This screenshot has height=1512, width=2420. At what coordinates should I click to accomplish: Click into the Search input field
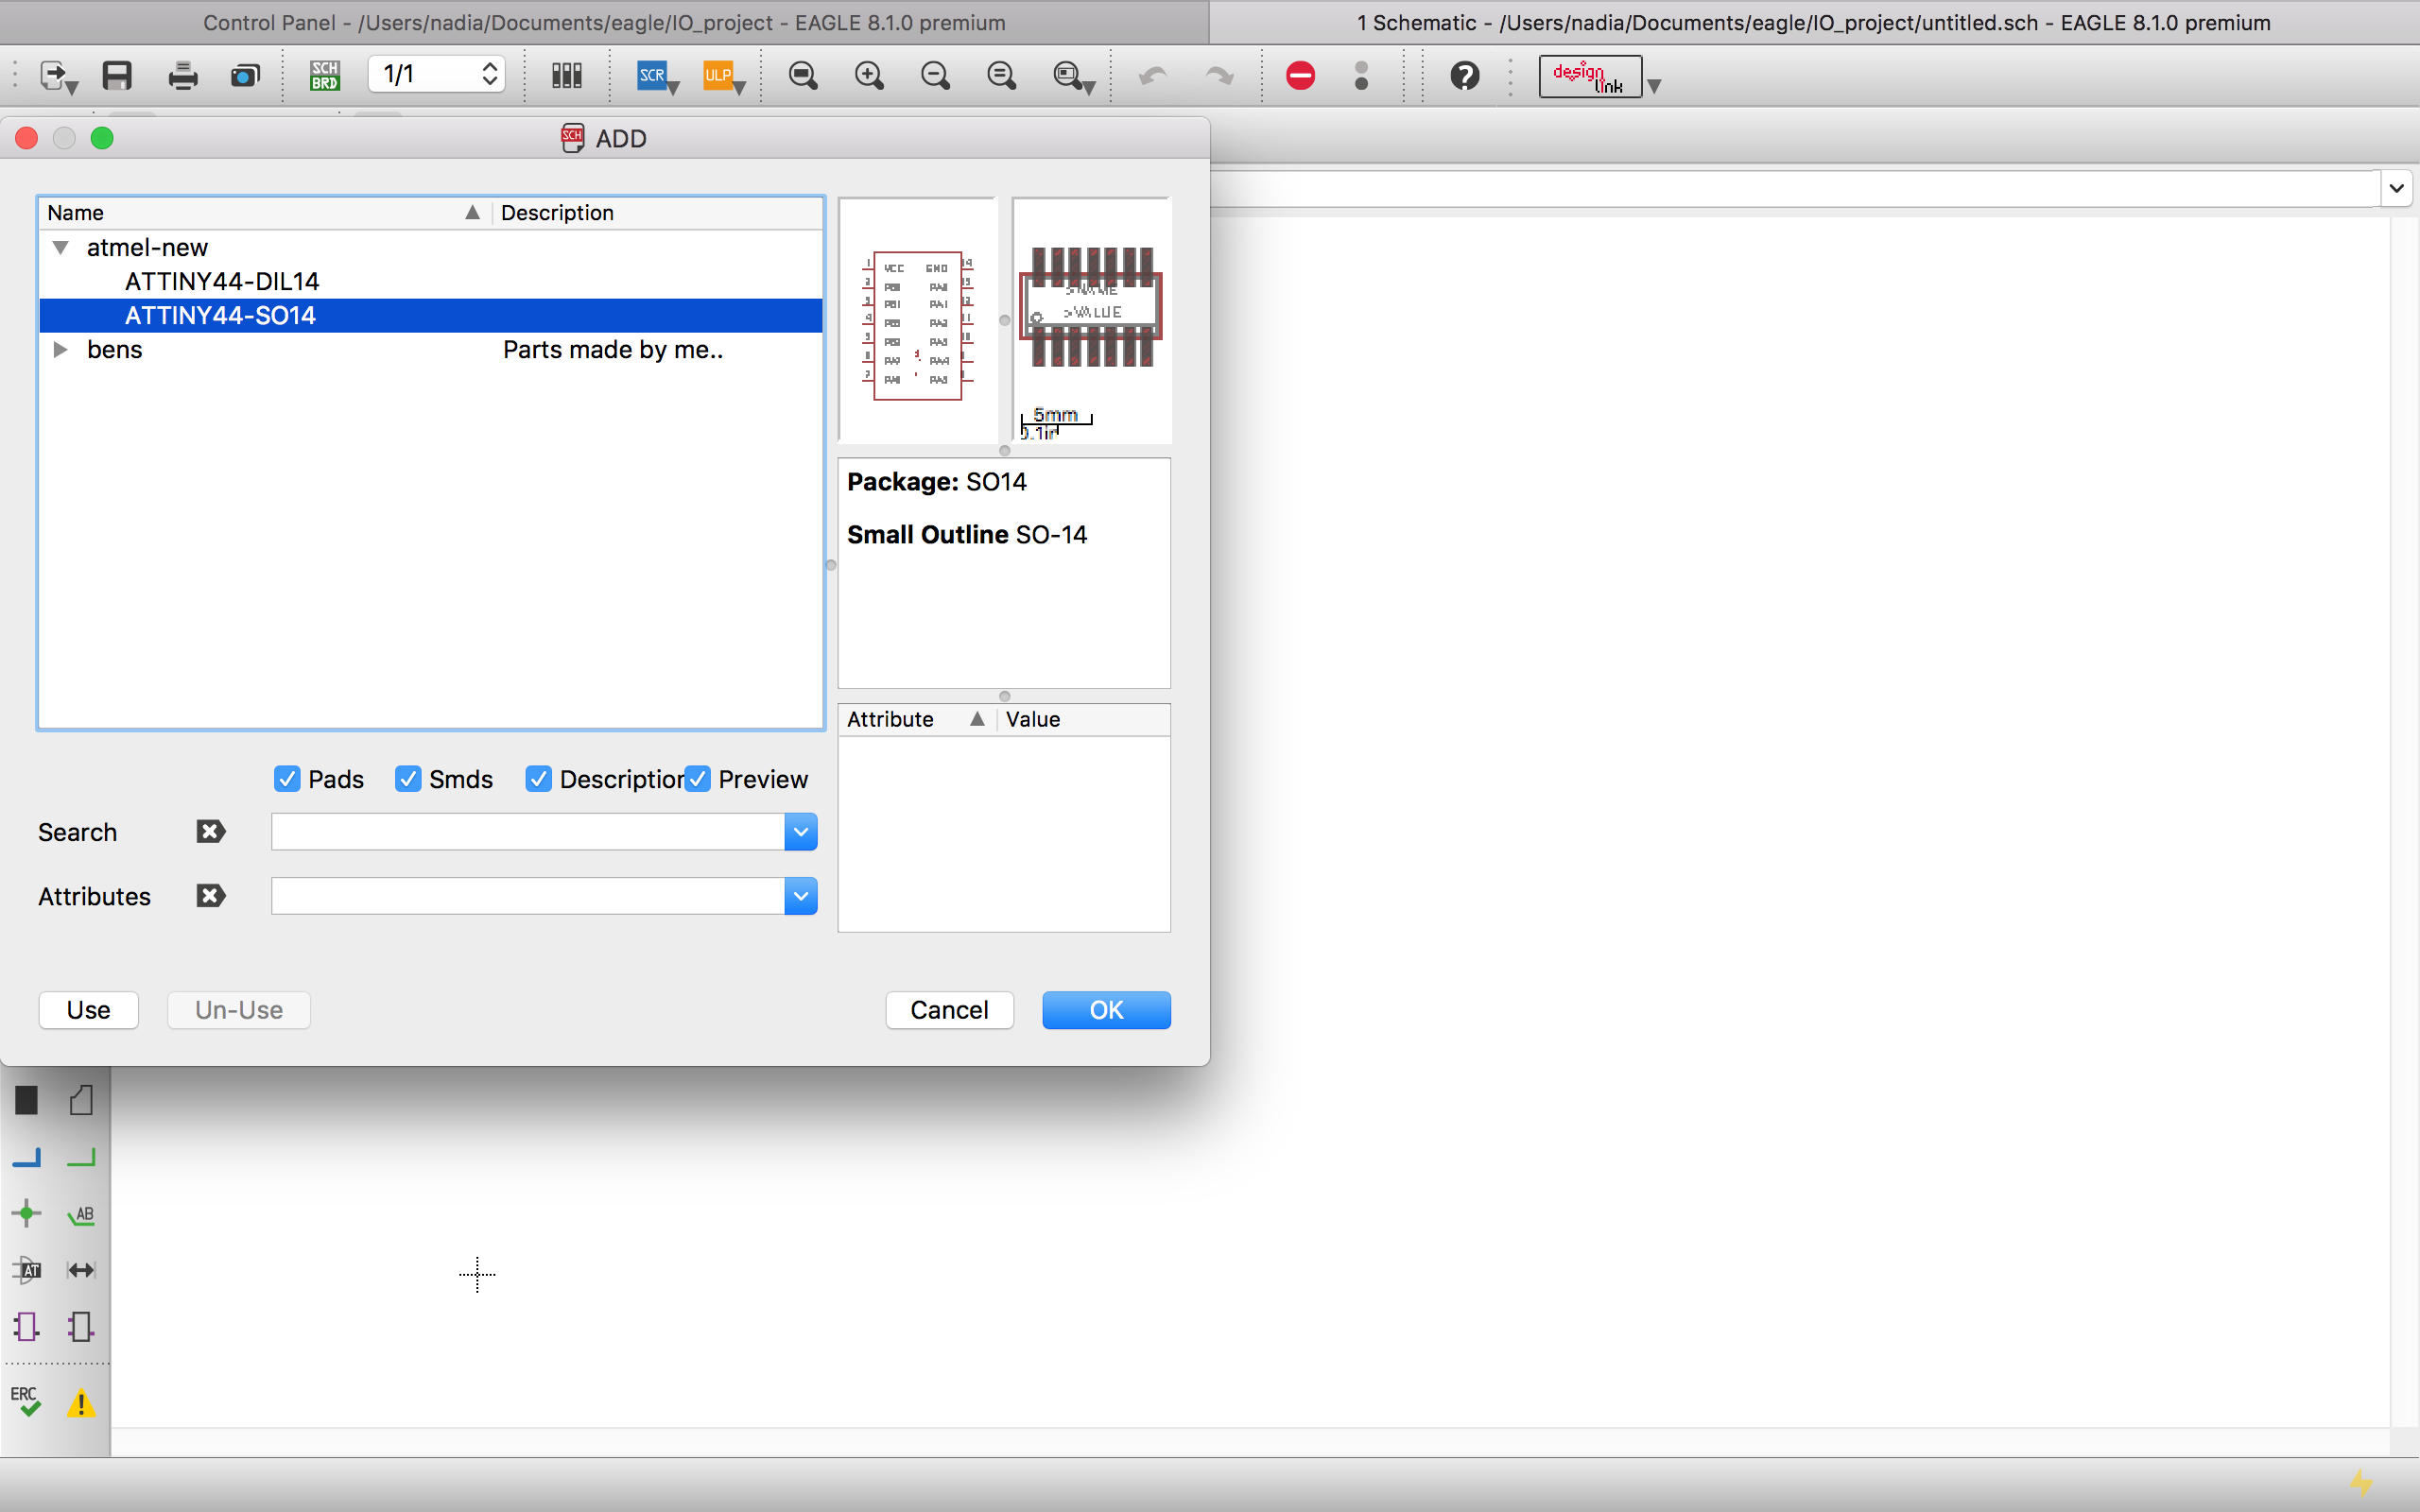point(528,832)
